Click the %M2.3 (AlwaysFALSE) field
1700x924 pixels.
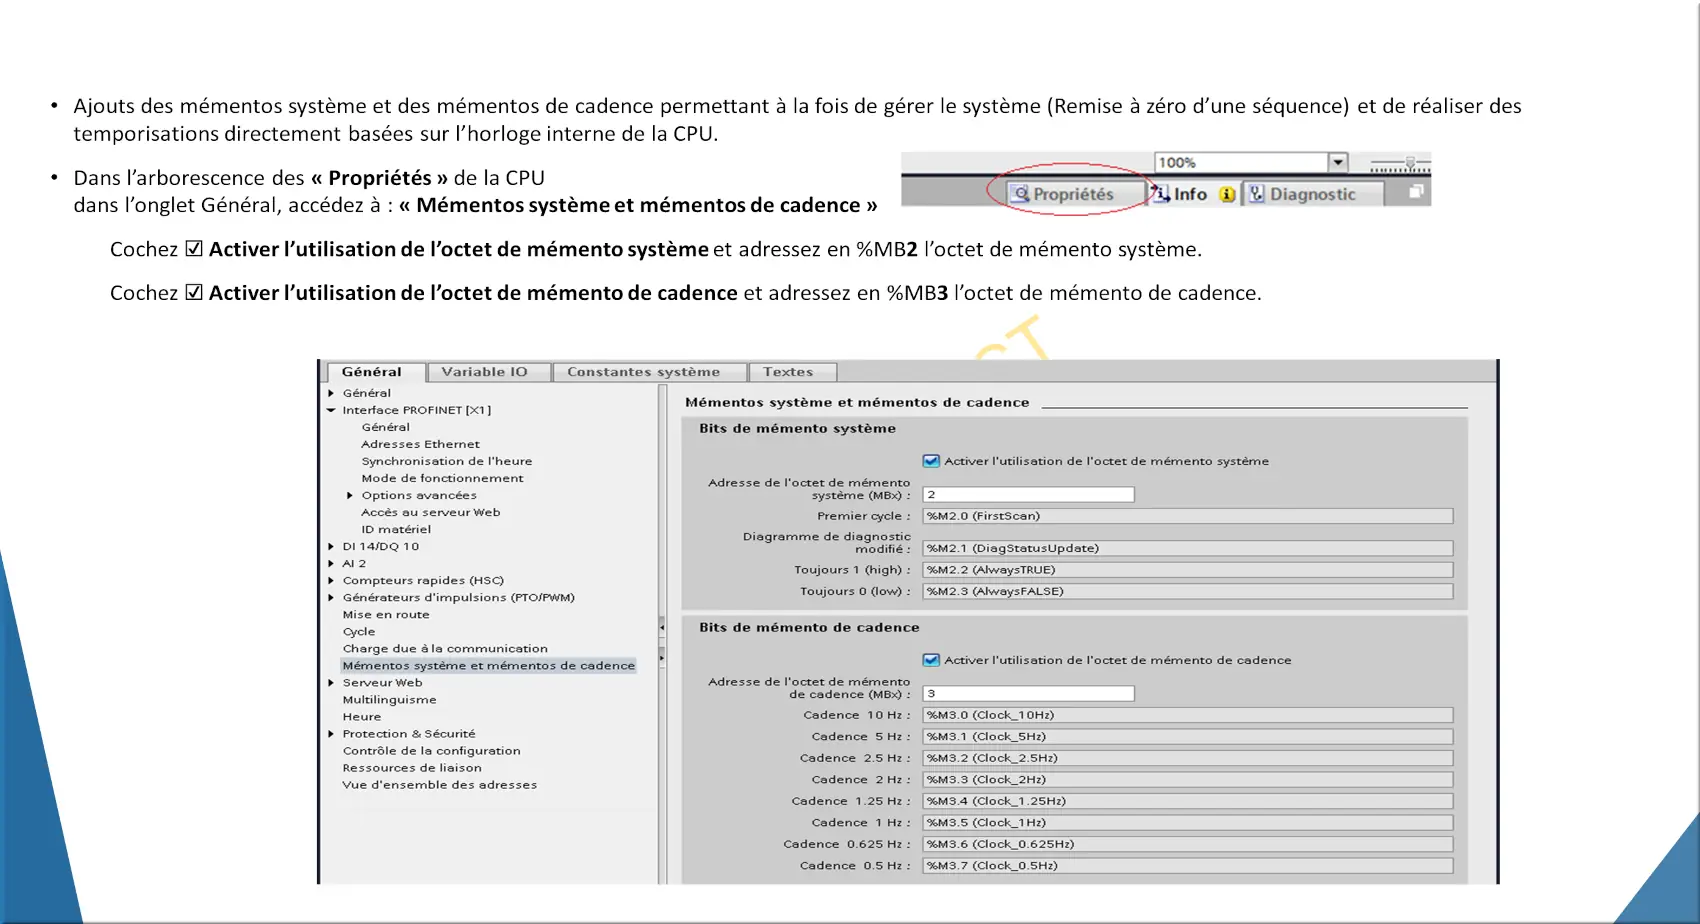(x=1187, y=591)
